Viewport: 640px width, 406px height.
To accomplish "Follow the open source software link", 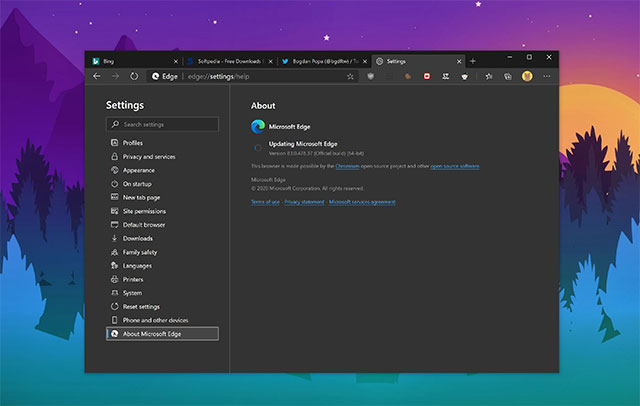I will (x=455, y=166).
